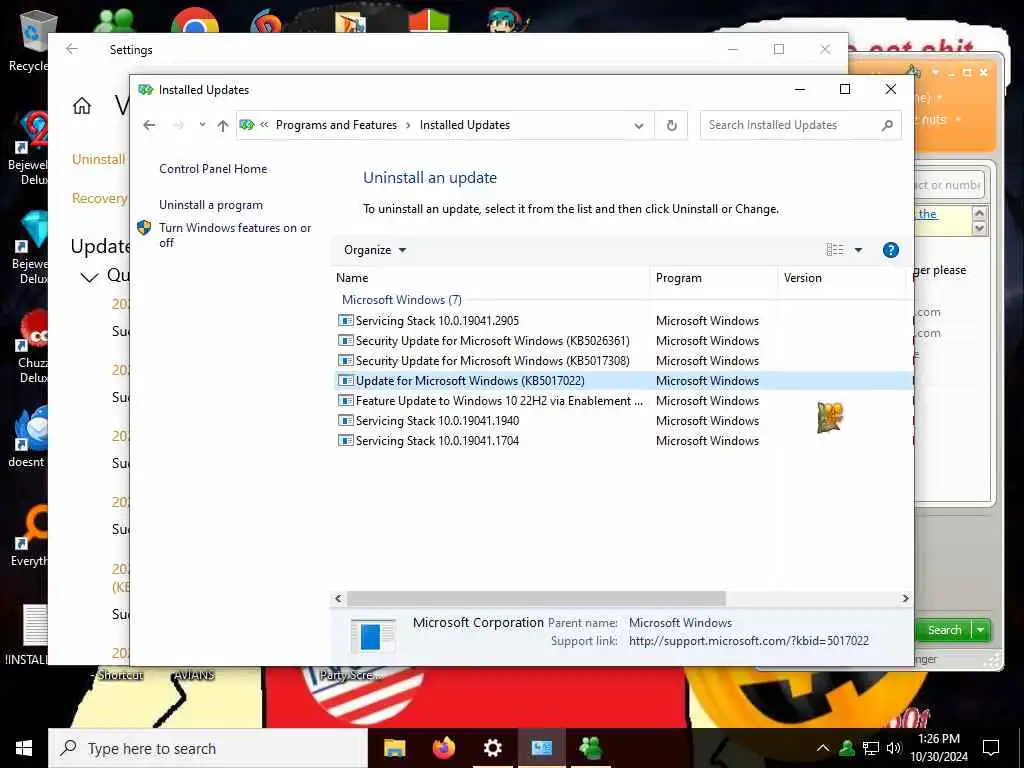Open Programs and Features breadcrumb
Viewport: 1024px width, 768px height.
336,125
